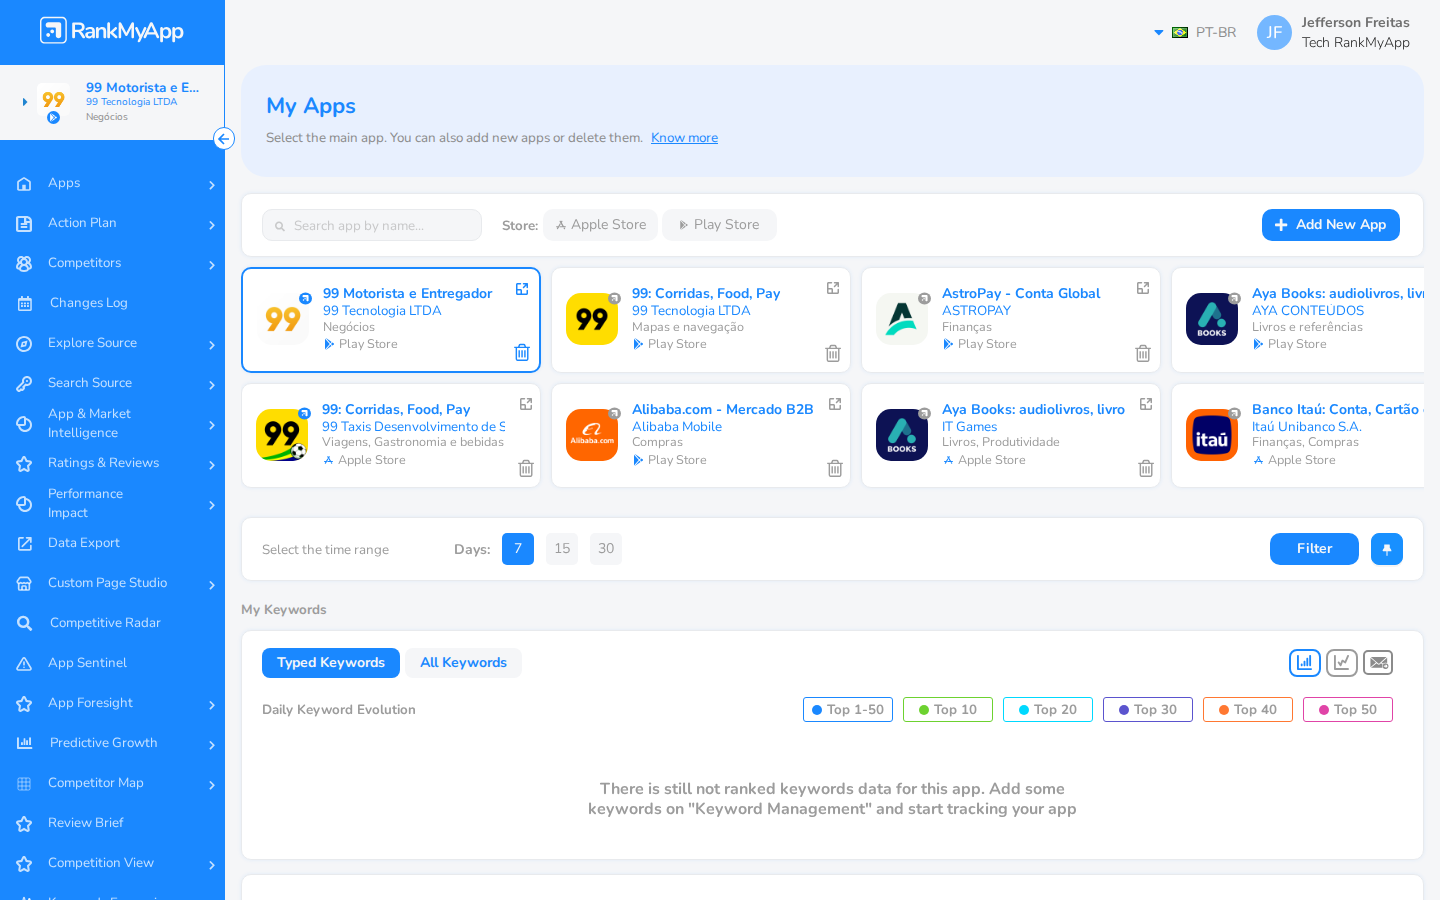
Task: Toggle Top 40 orange legend swatch
Action: pos(1223,710)
